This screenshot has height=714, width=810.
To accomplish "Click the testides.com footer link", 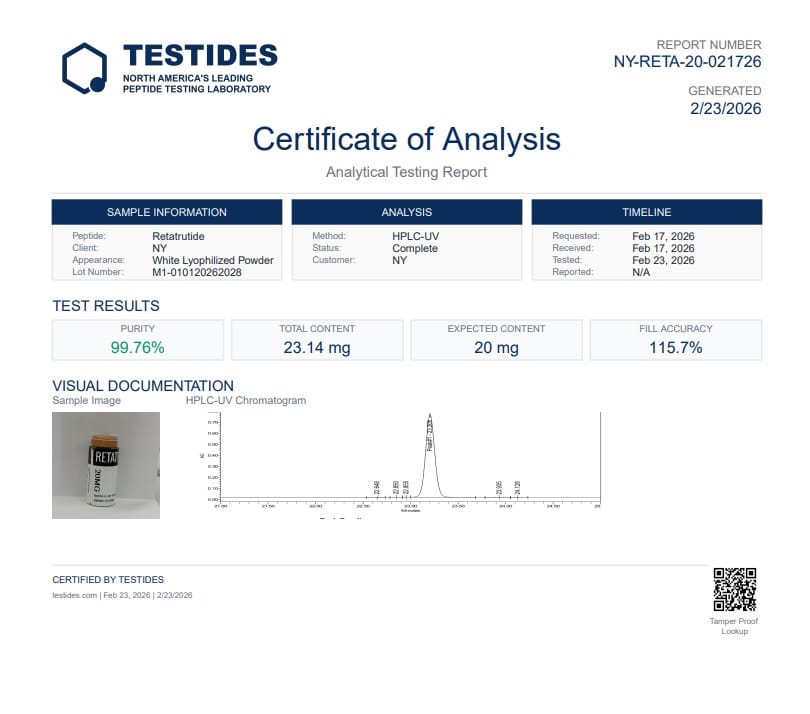I will 74,595.
